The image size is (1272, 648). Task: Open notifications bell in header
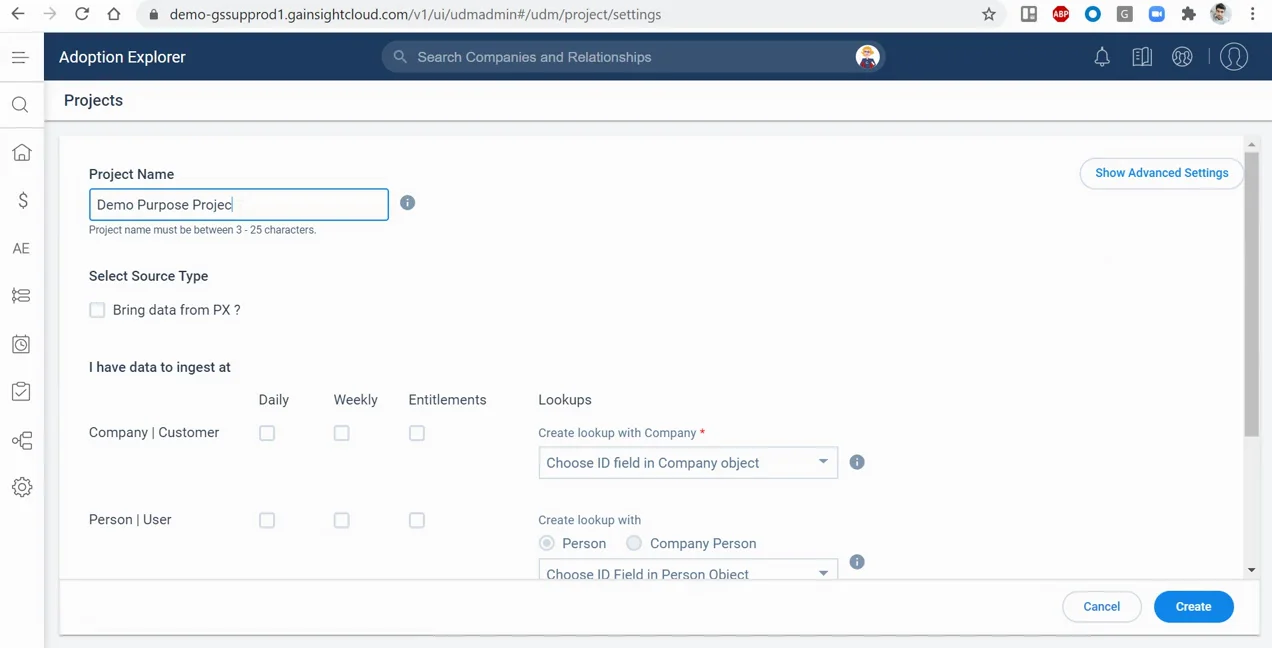pyautogui.click(x=1102, y=57)
